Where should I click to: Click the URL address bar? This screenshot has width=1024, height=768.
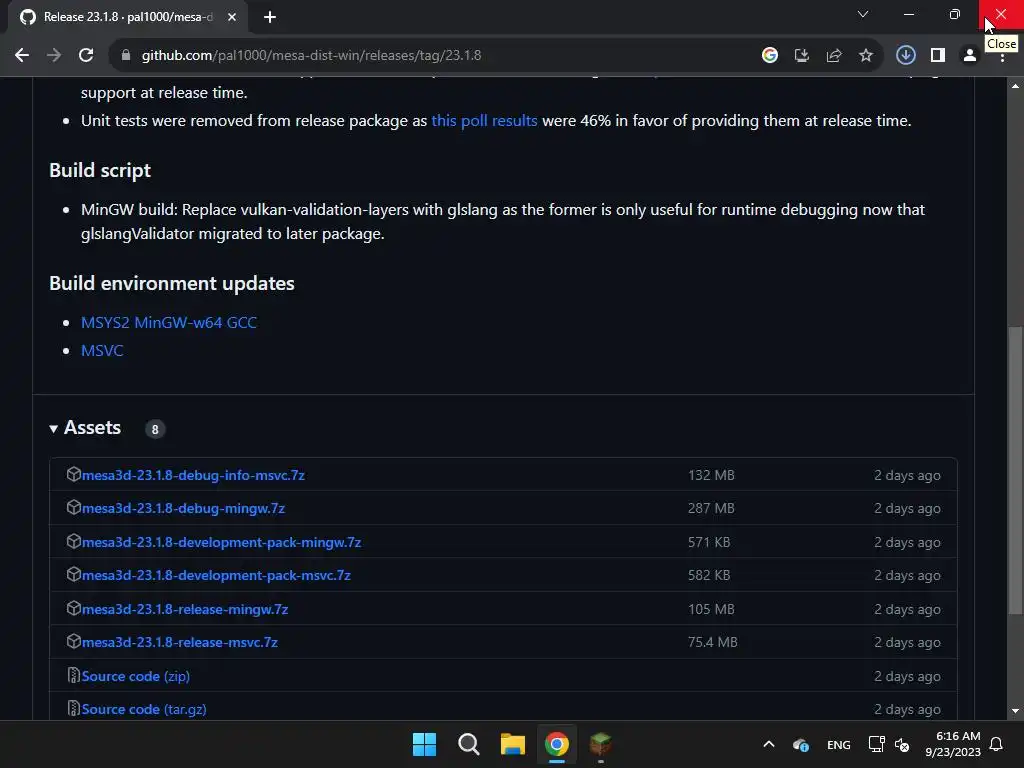431,56
